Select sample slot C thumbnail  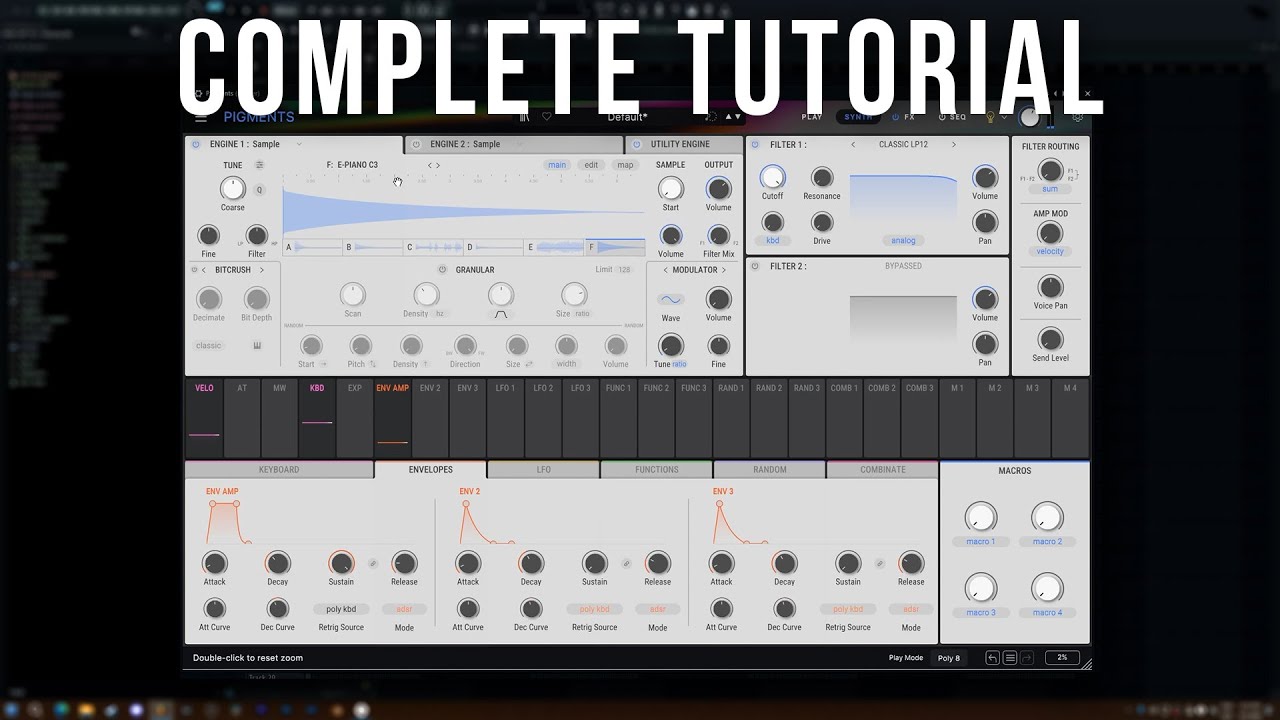434,246
